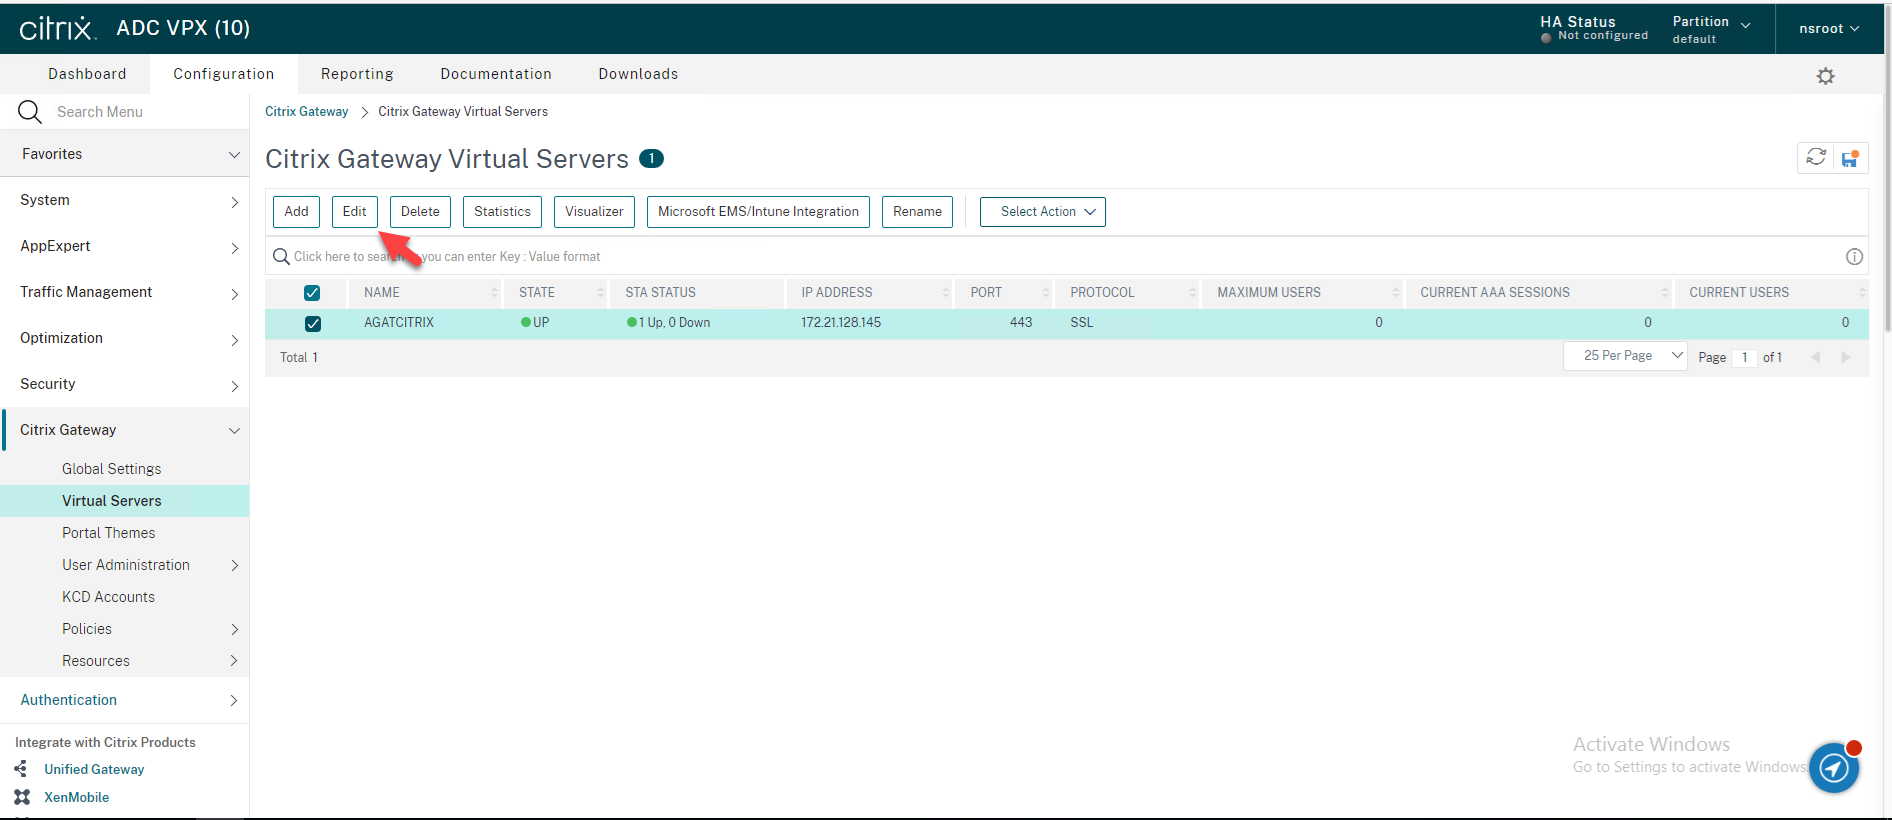Sort by NAME column arrows

click(494, 292)
